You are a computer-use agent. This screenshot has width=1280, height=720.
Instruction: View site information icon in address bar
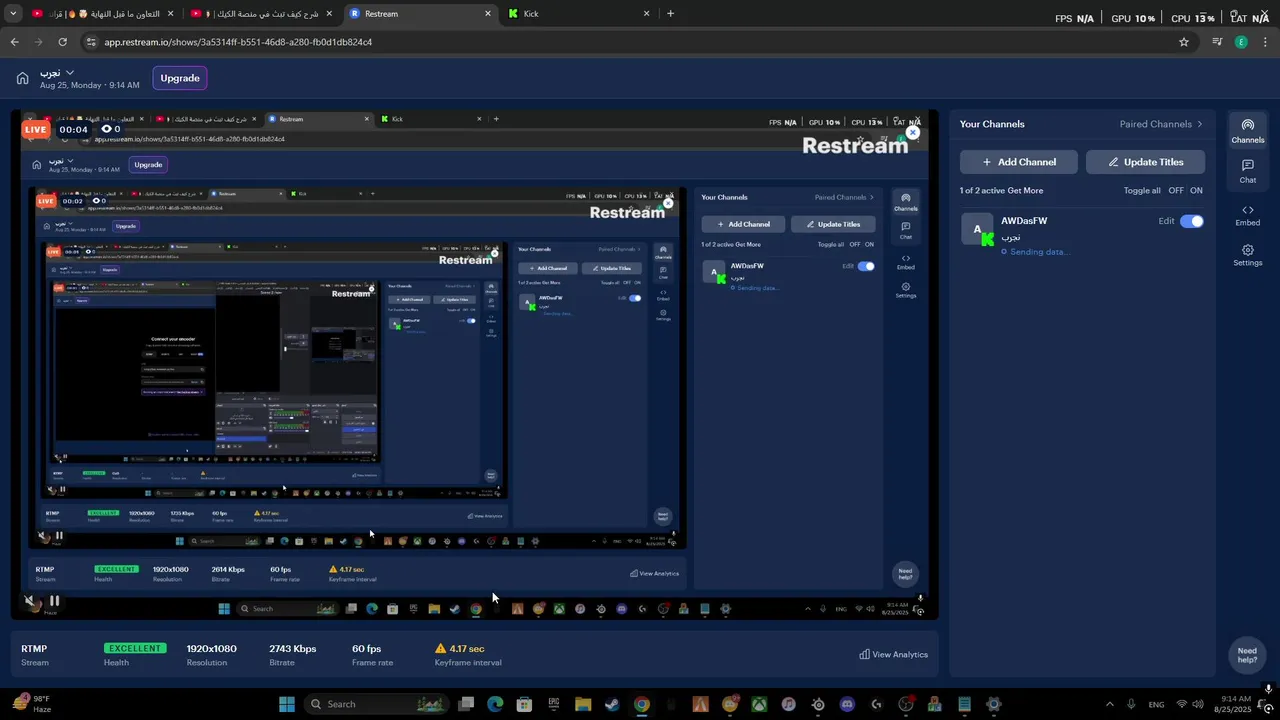coord(91,42)
